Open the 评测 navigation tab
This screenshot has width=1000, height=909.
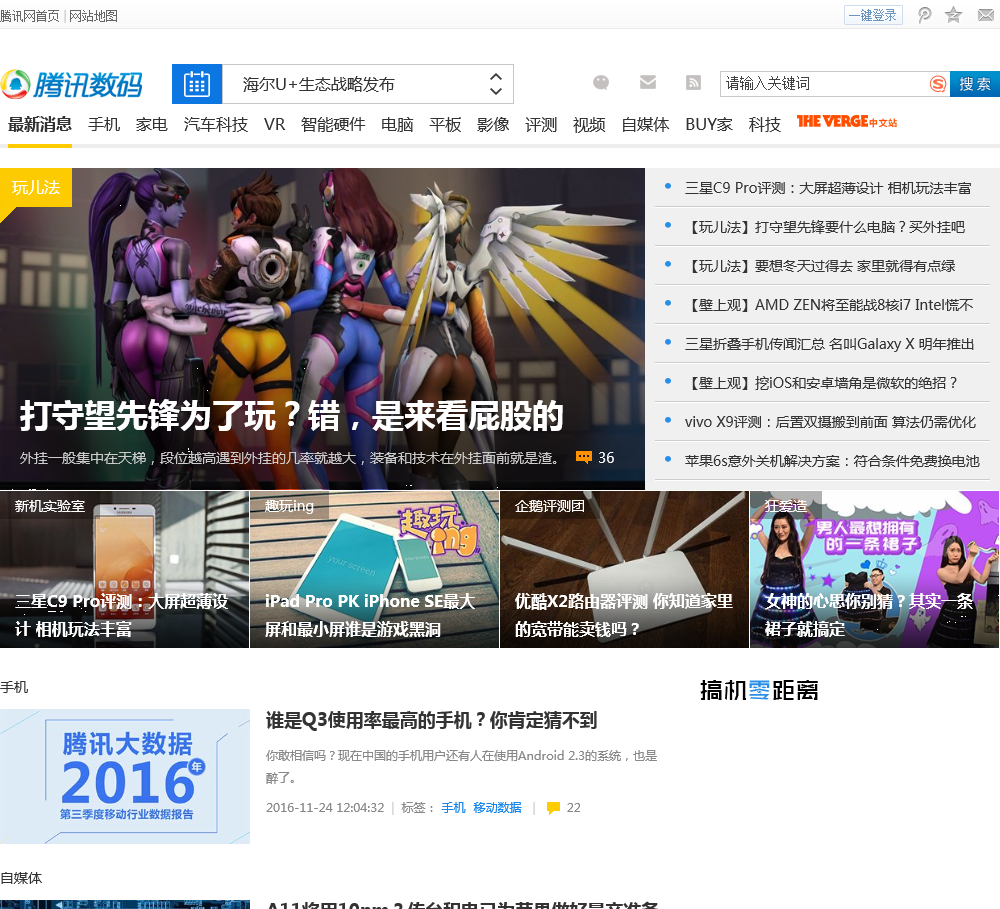[541, 125]
